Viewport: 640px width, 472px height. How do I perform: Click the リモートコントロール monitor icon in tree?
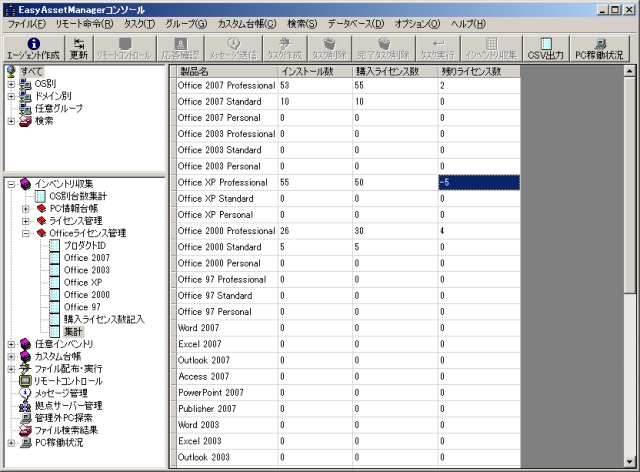(x=25, y=381)
